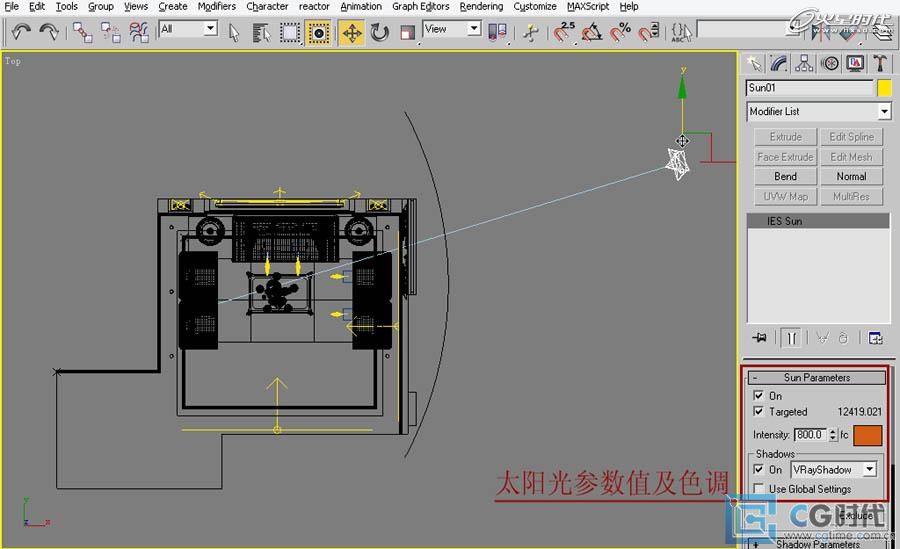This screenshot has width=900, height=549.
Task: Open the View reference coordinate dropdown
Action: pyautogui.click(x=452, y=28)
